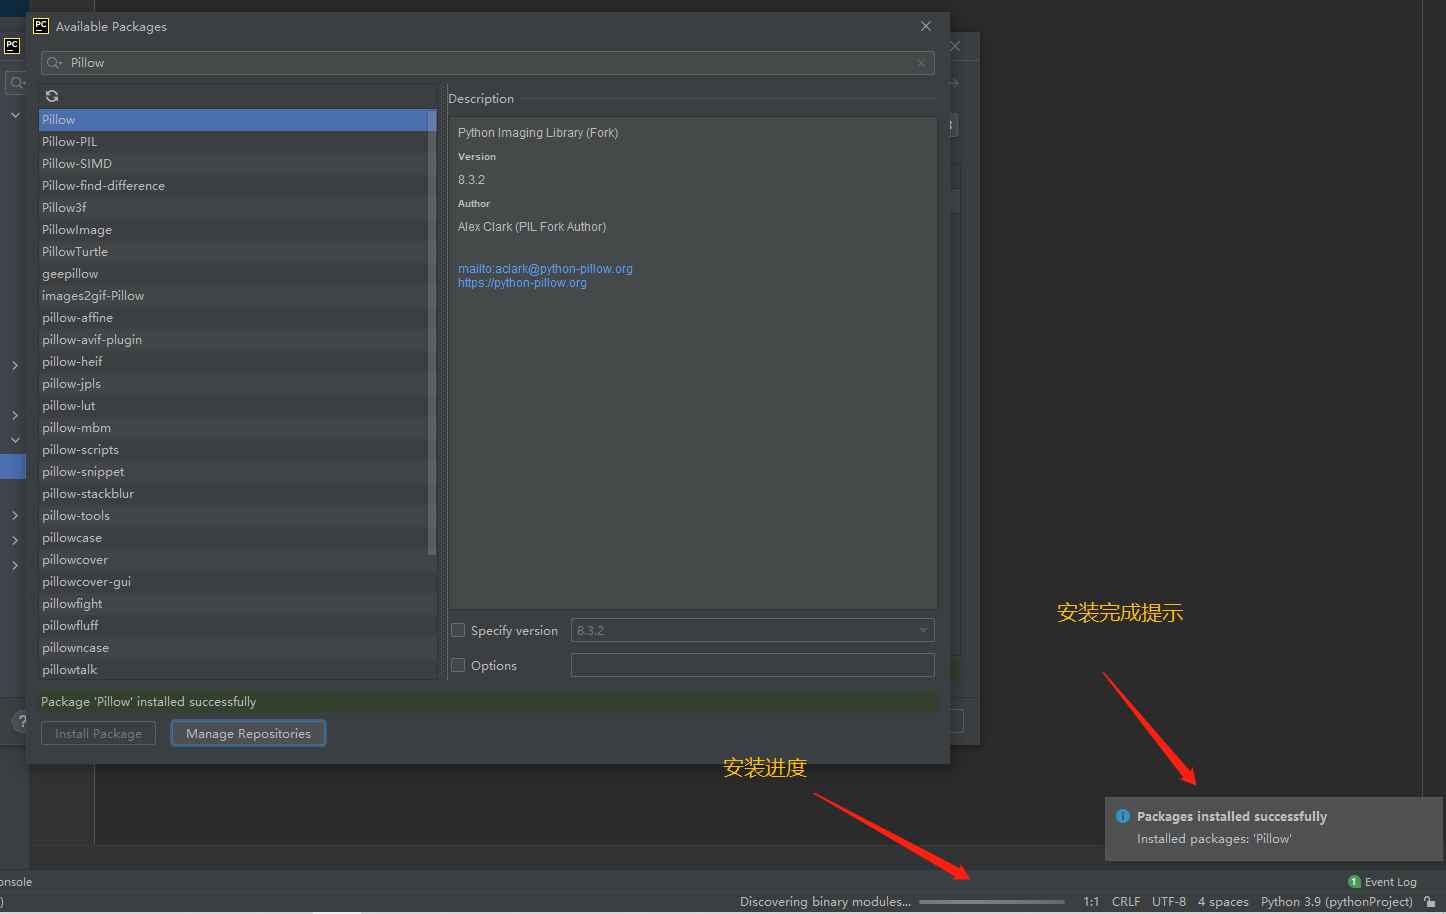
Task: Select the Pillow-PIL package
Action: point(233,142)
